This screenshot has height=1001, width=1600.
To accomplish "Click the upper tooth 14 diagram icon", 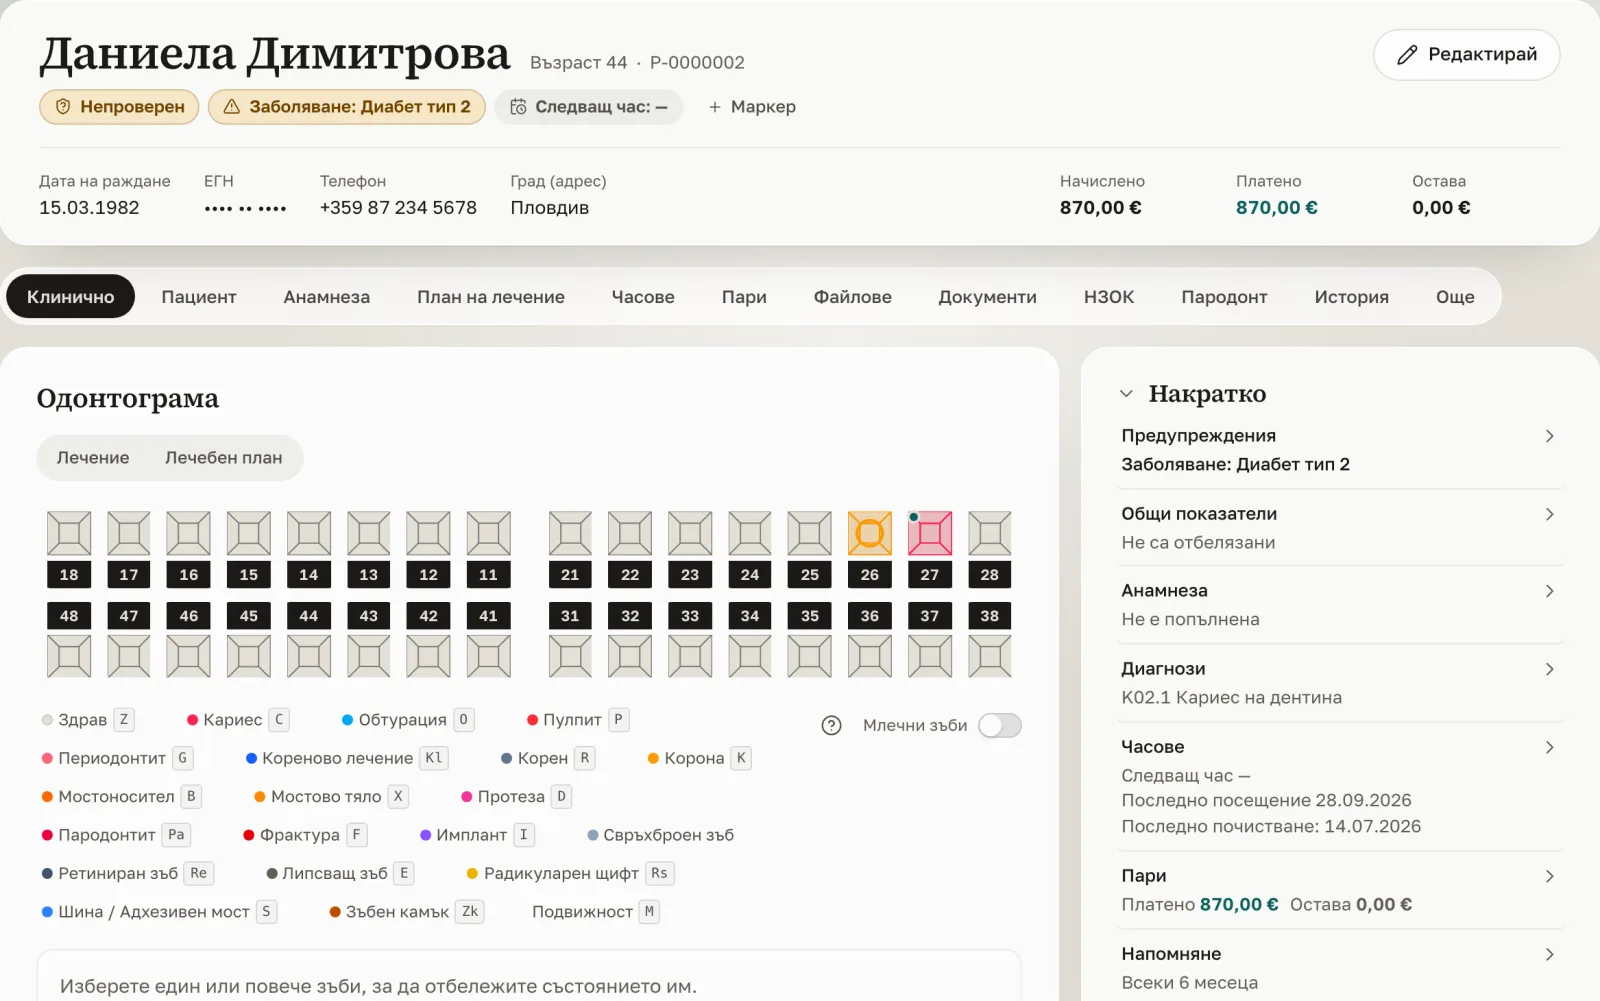I will pyautogui.click(x=309, y=533).
